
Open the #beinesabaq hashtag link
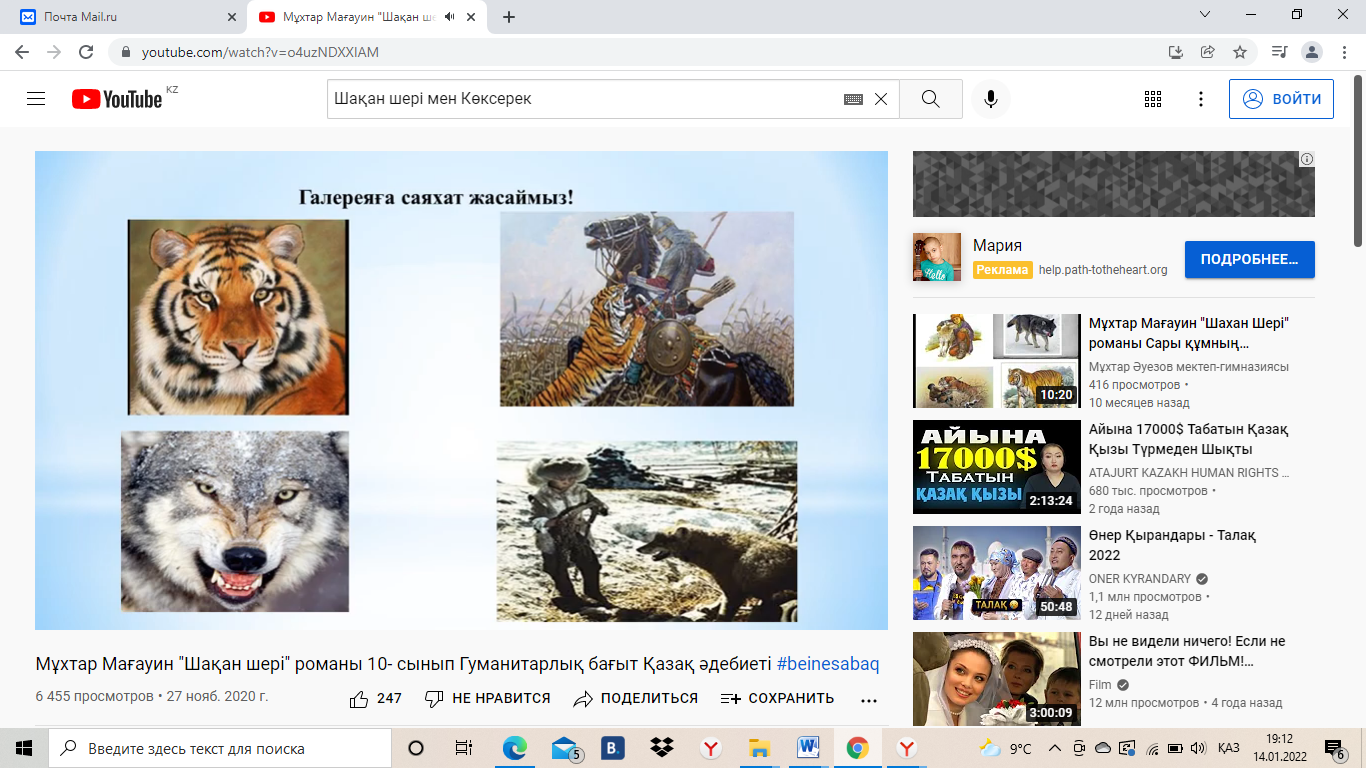click(x=828, y=664)
